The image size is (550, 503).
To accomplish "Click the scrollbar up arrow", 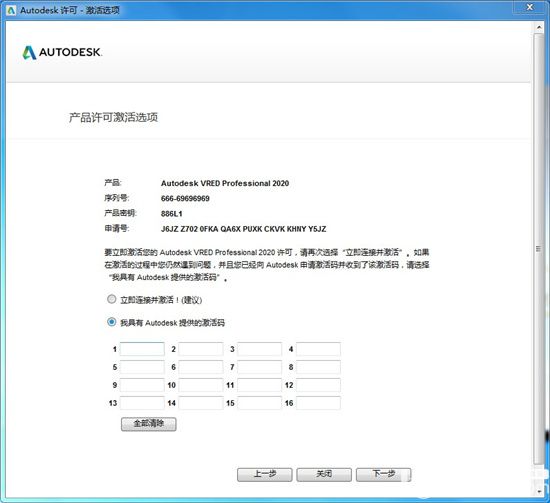I will coord(539,27).
